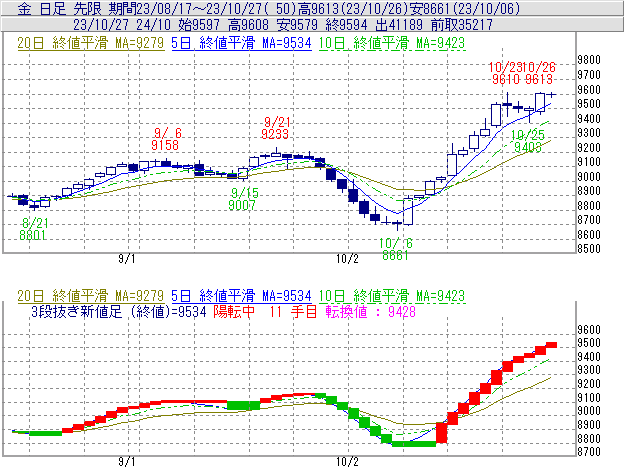The height and width of the screenshot is (475, 624).
Task: Click the large white candlestick after the 10/6 low
Action: pos(408,211)
